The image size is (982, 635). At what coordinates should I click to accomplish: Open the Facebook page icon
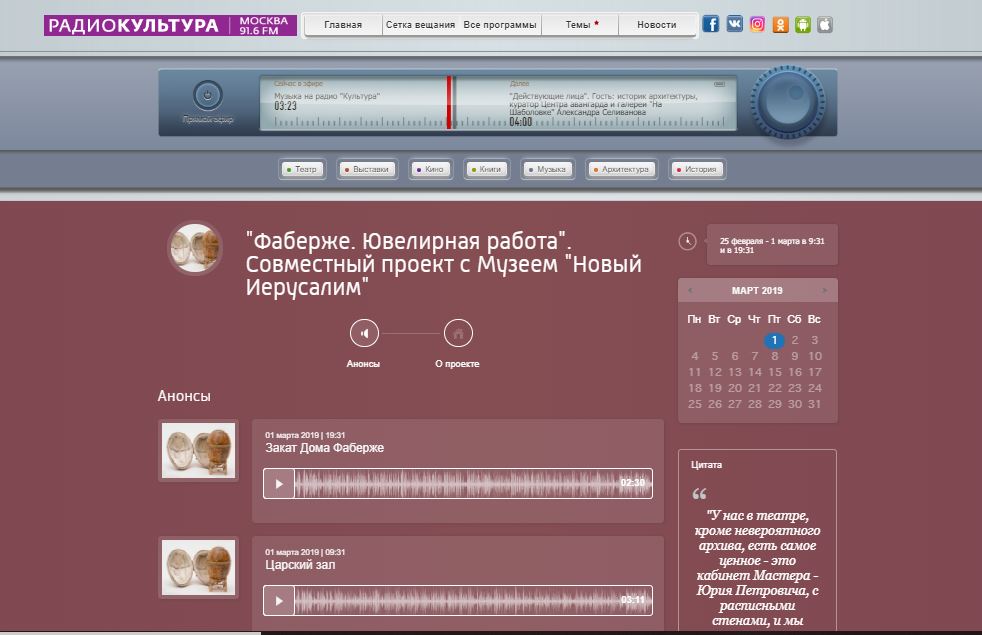[711, 25]
